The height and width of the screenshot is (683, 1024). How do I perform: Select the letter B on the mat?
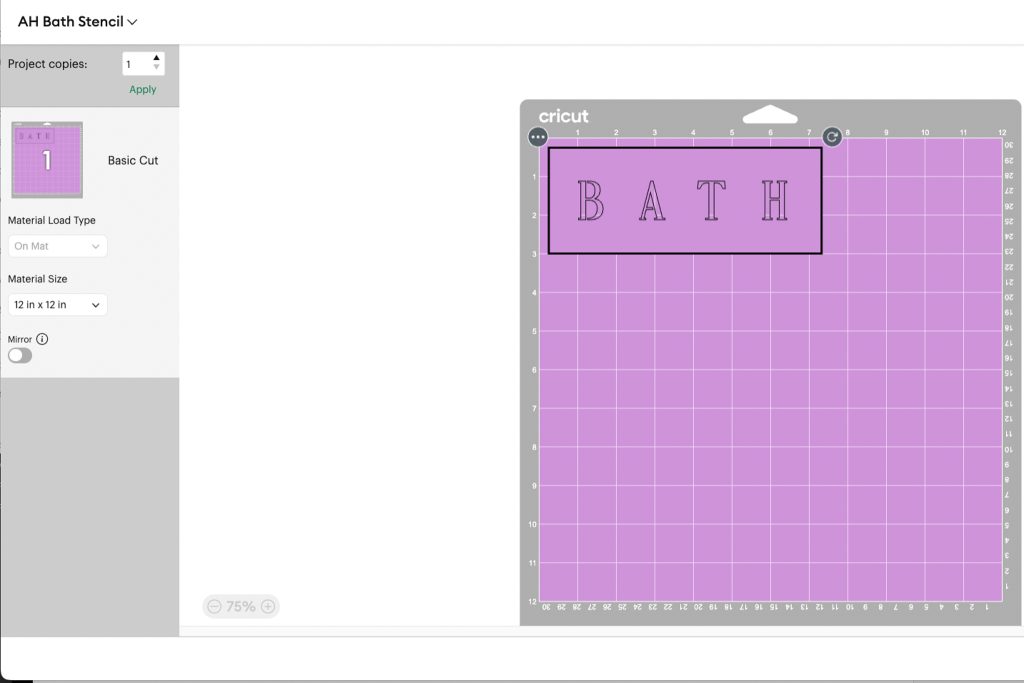point(591,201)
